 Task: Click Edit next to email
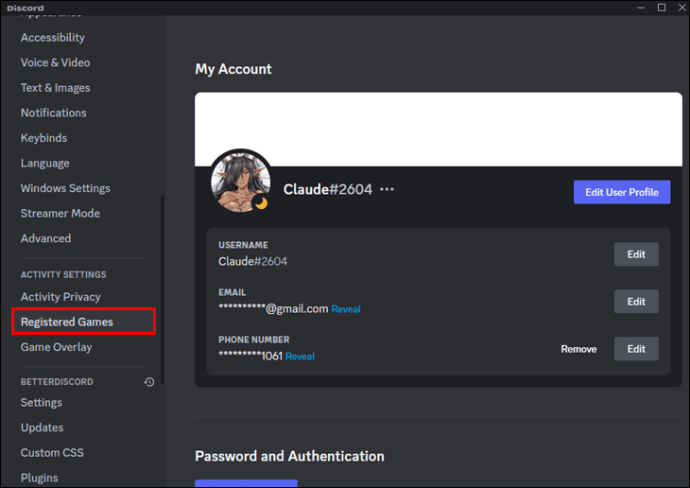tap(636, 301)
